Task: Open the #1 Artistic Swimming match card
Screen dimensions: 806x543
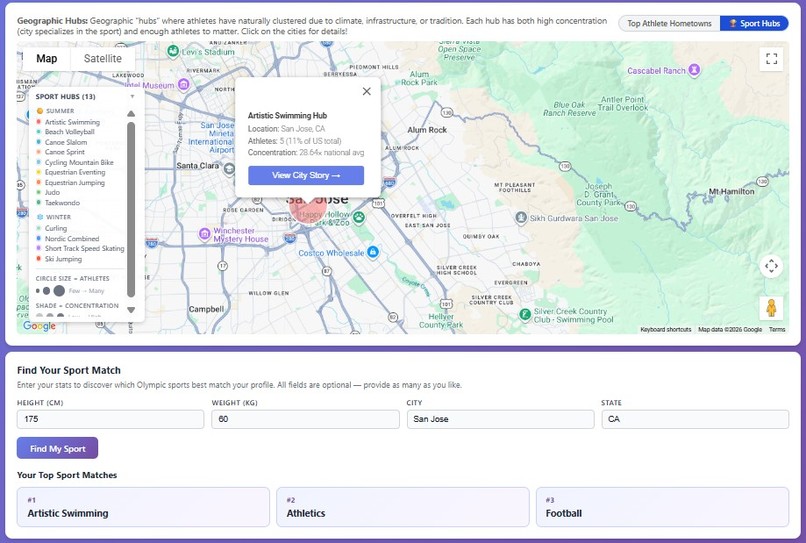Action: [143, 507]
